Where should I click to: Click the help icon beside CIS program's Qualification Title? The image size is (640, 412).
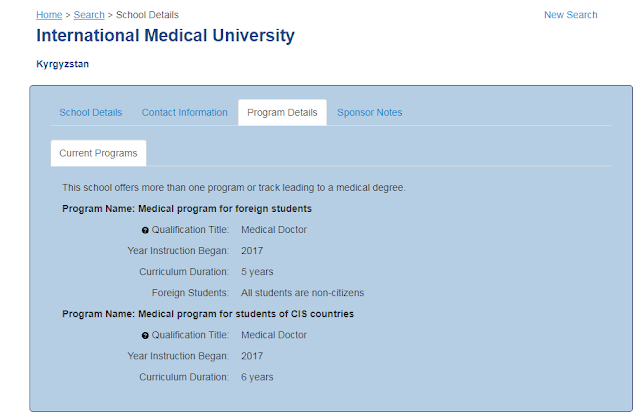[x=145, y=336]
